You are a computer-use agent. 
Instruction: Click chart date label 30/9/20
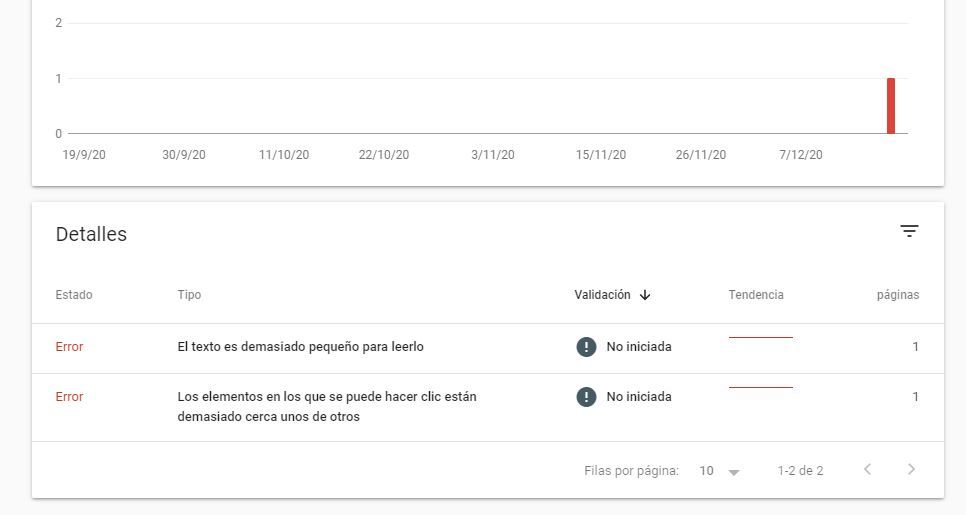click(184, 155)
